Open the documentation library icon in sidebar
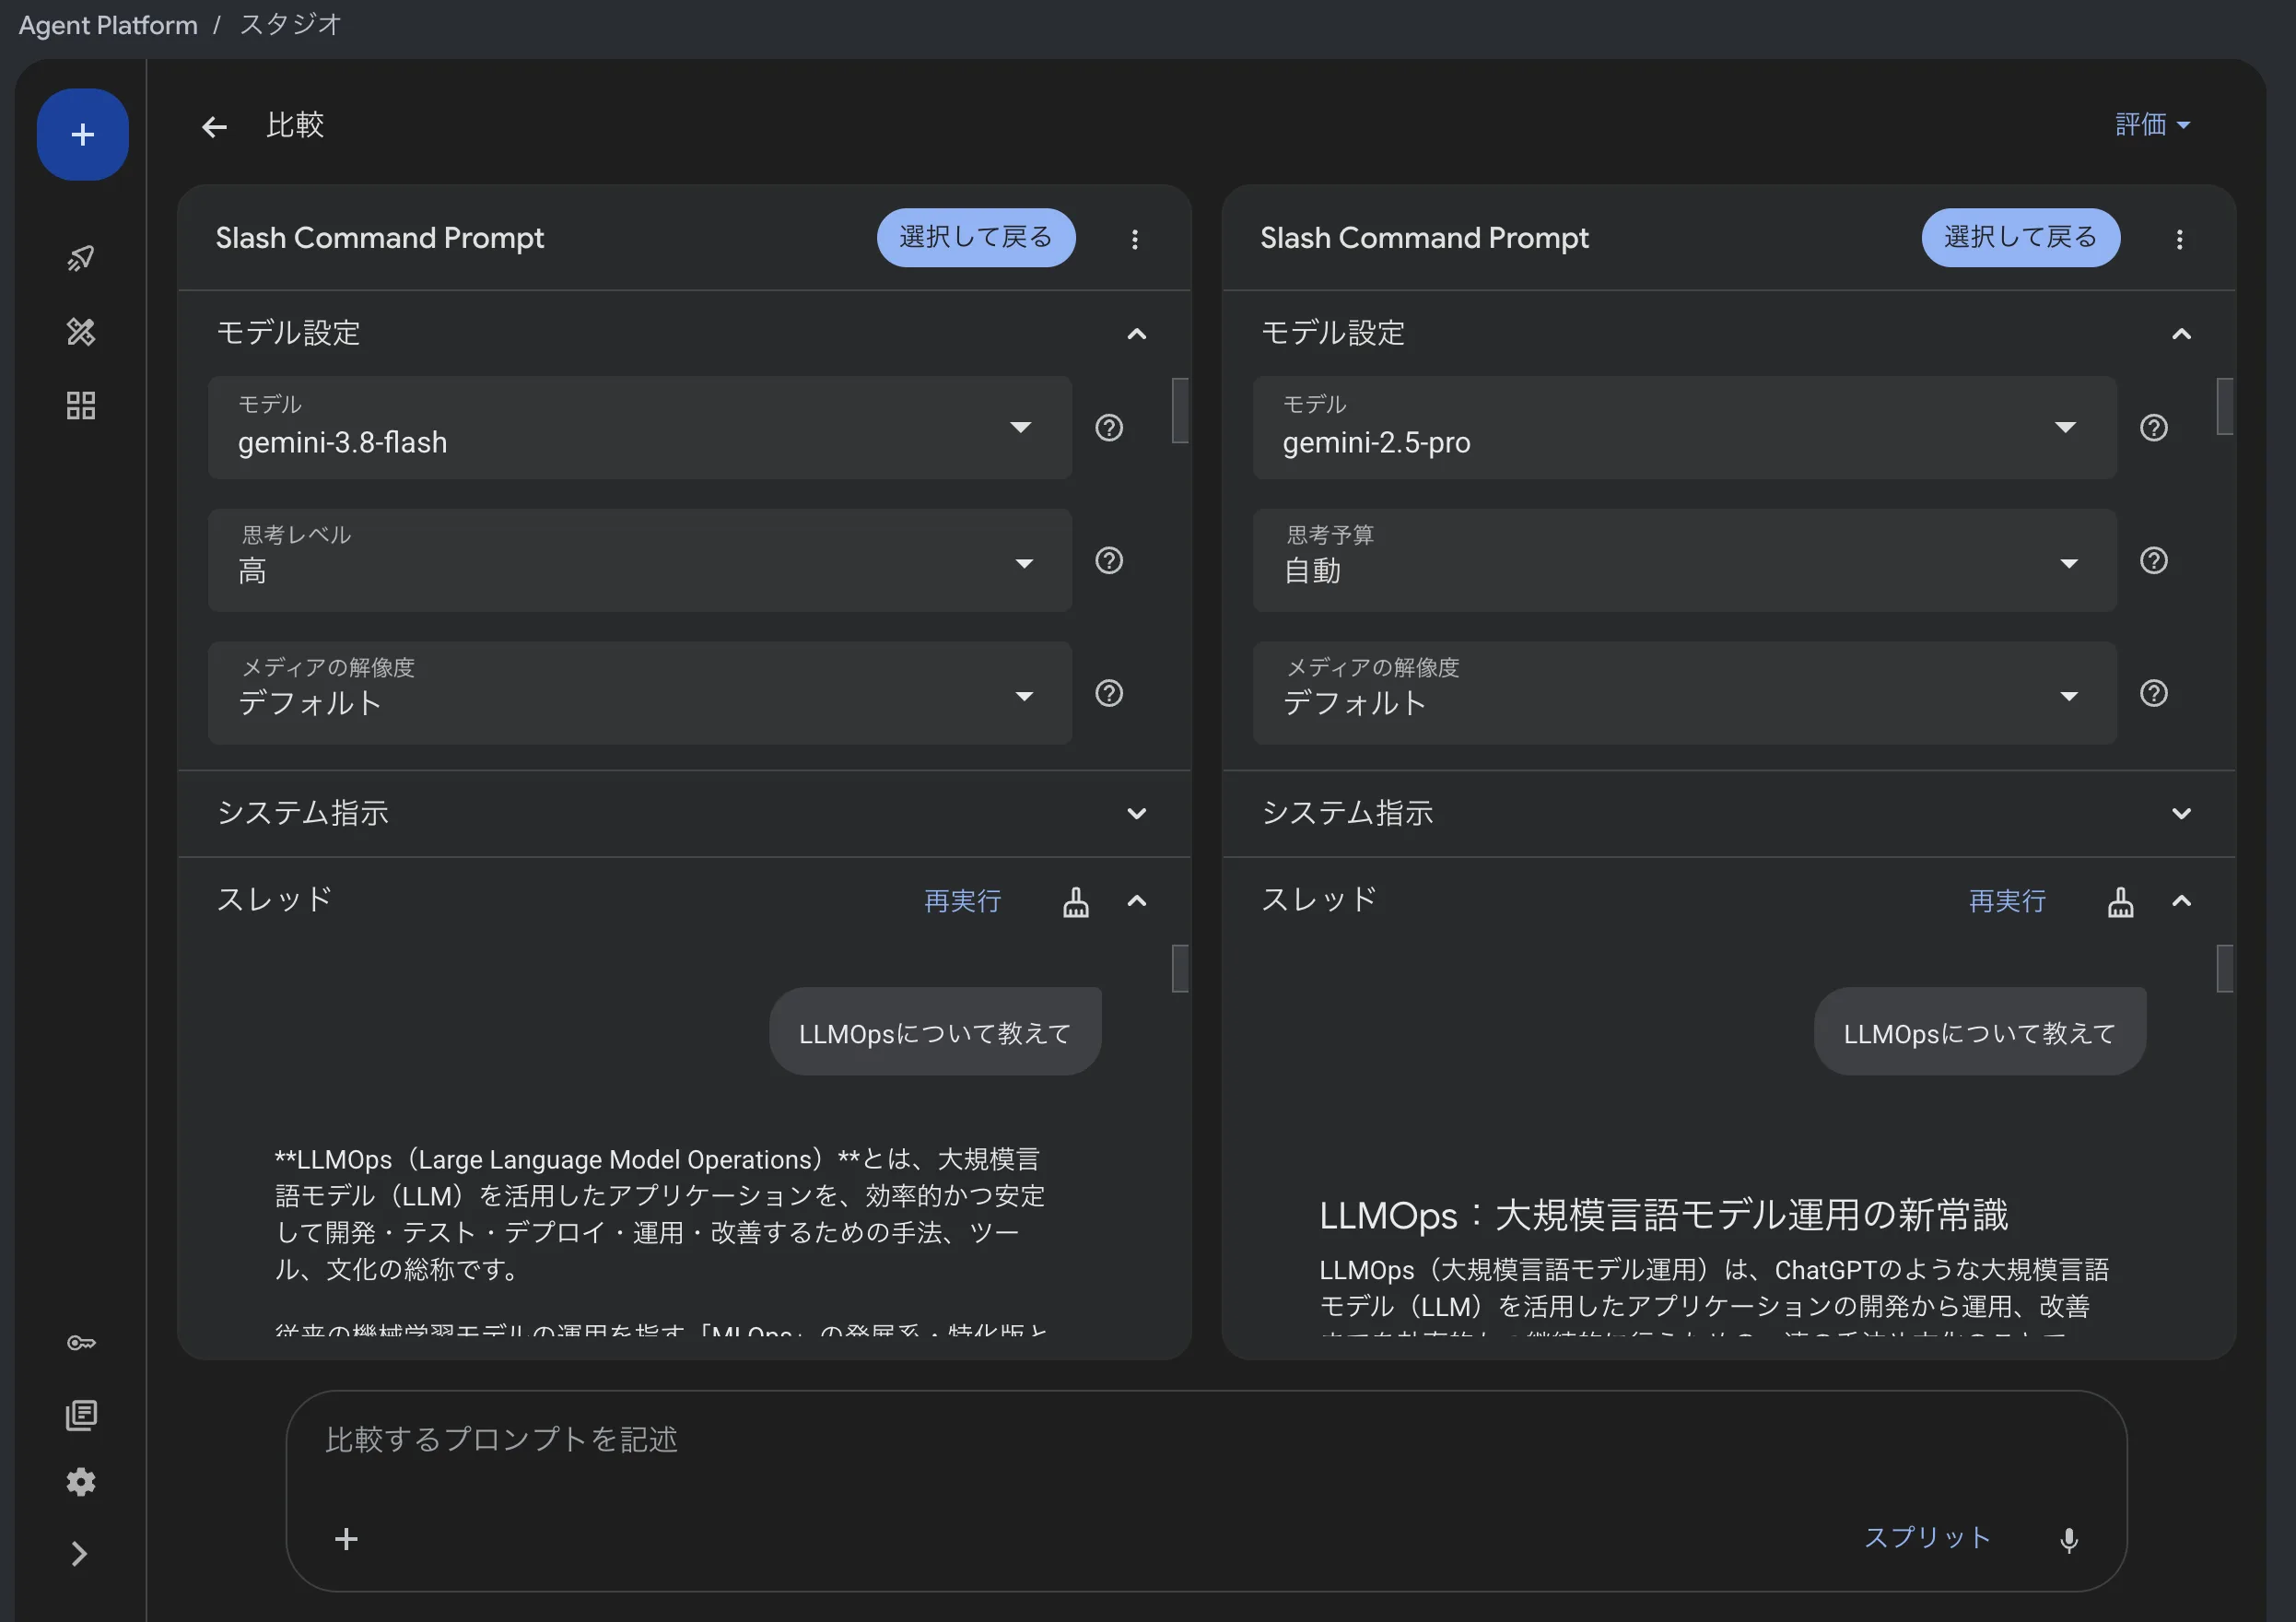 point(81,1415)
